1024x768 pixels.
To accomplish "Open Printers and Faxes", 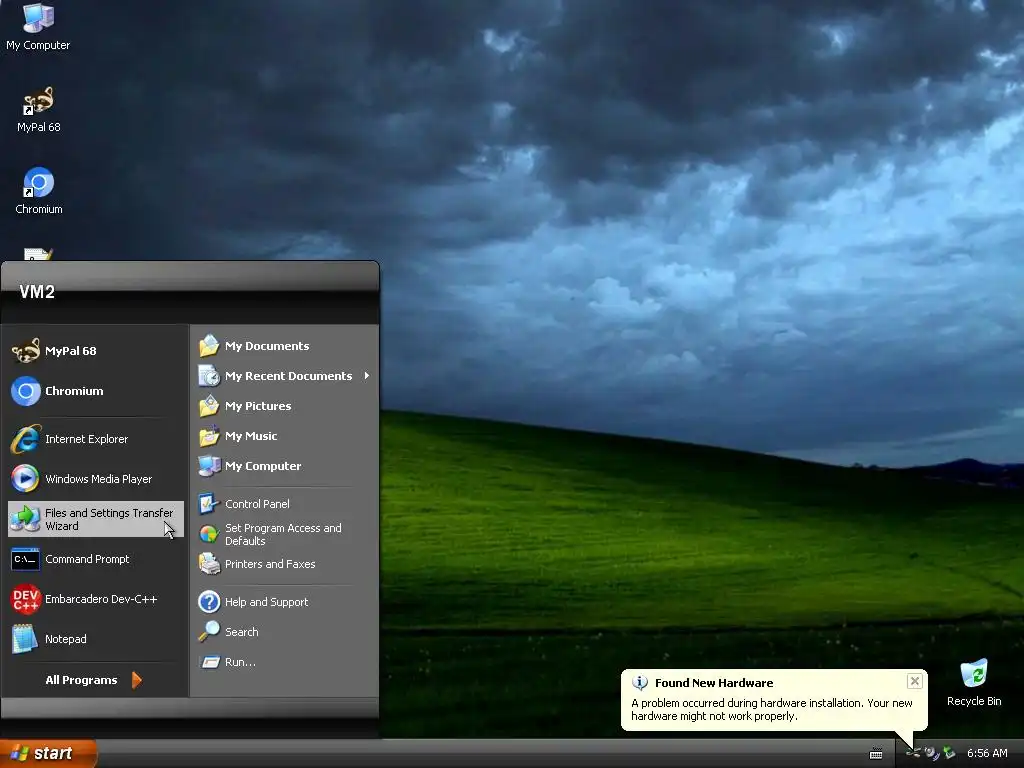I will pyautogui.click(x=285, y=564).
